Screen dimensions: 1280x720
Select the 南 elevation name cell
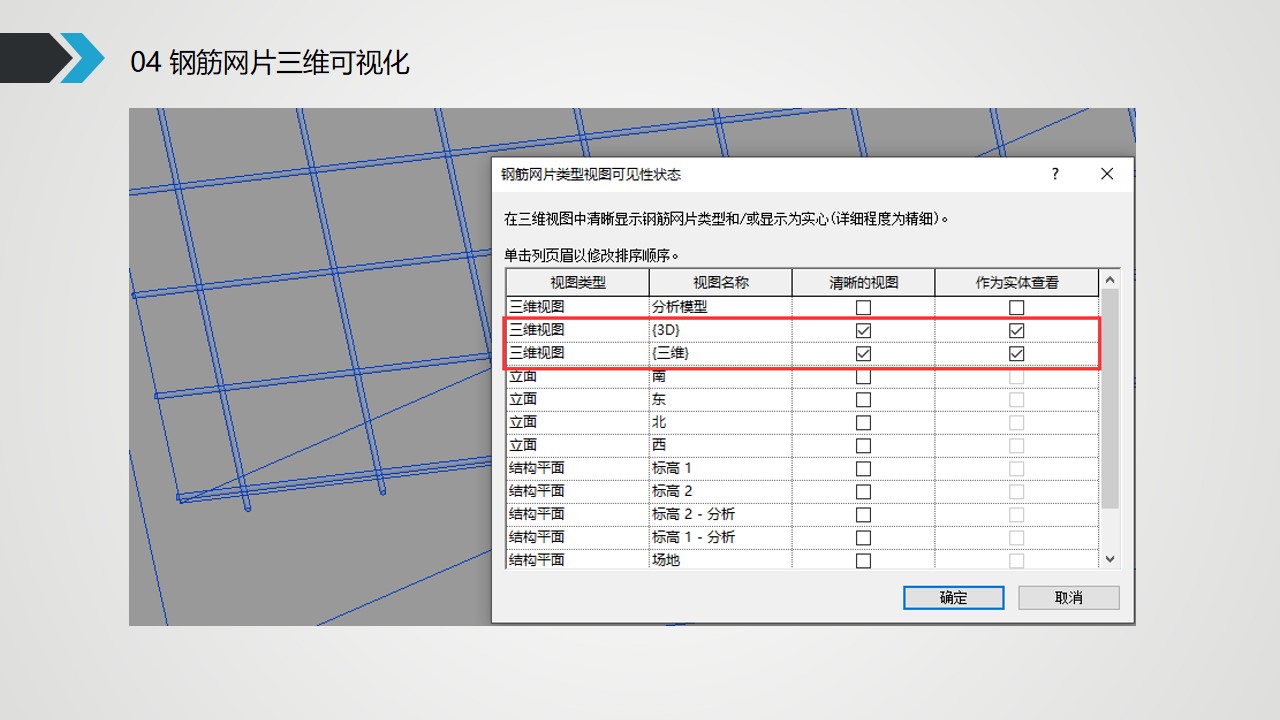[721, 376]
